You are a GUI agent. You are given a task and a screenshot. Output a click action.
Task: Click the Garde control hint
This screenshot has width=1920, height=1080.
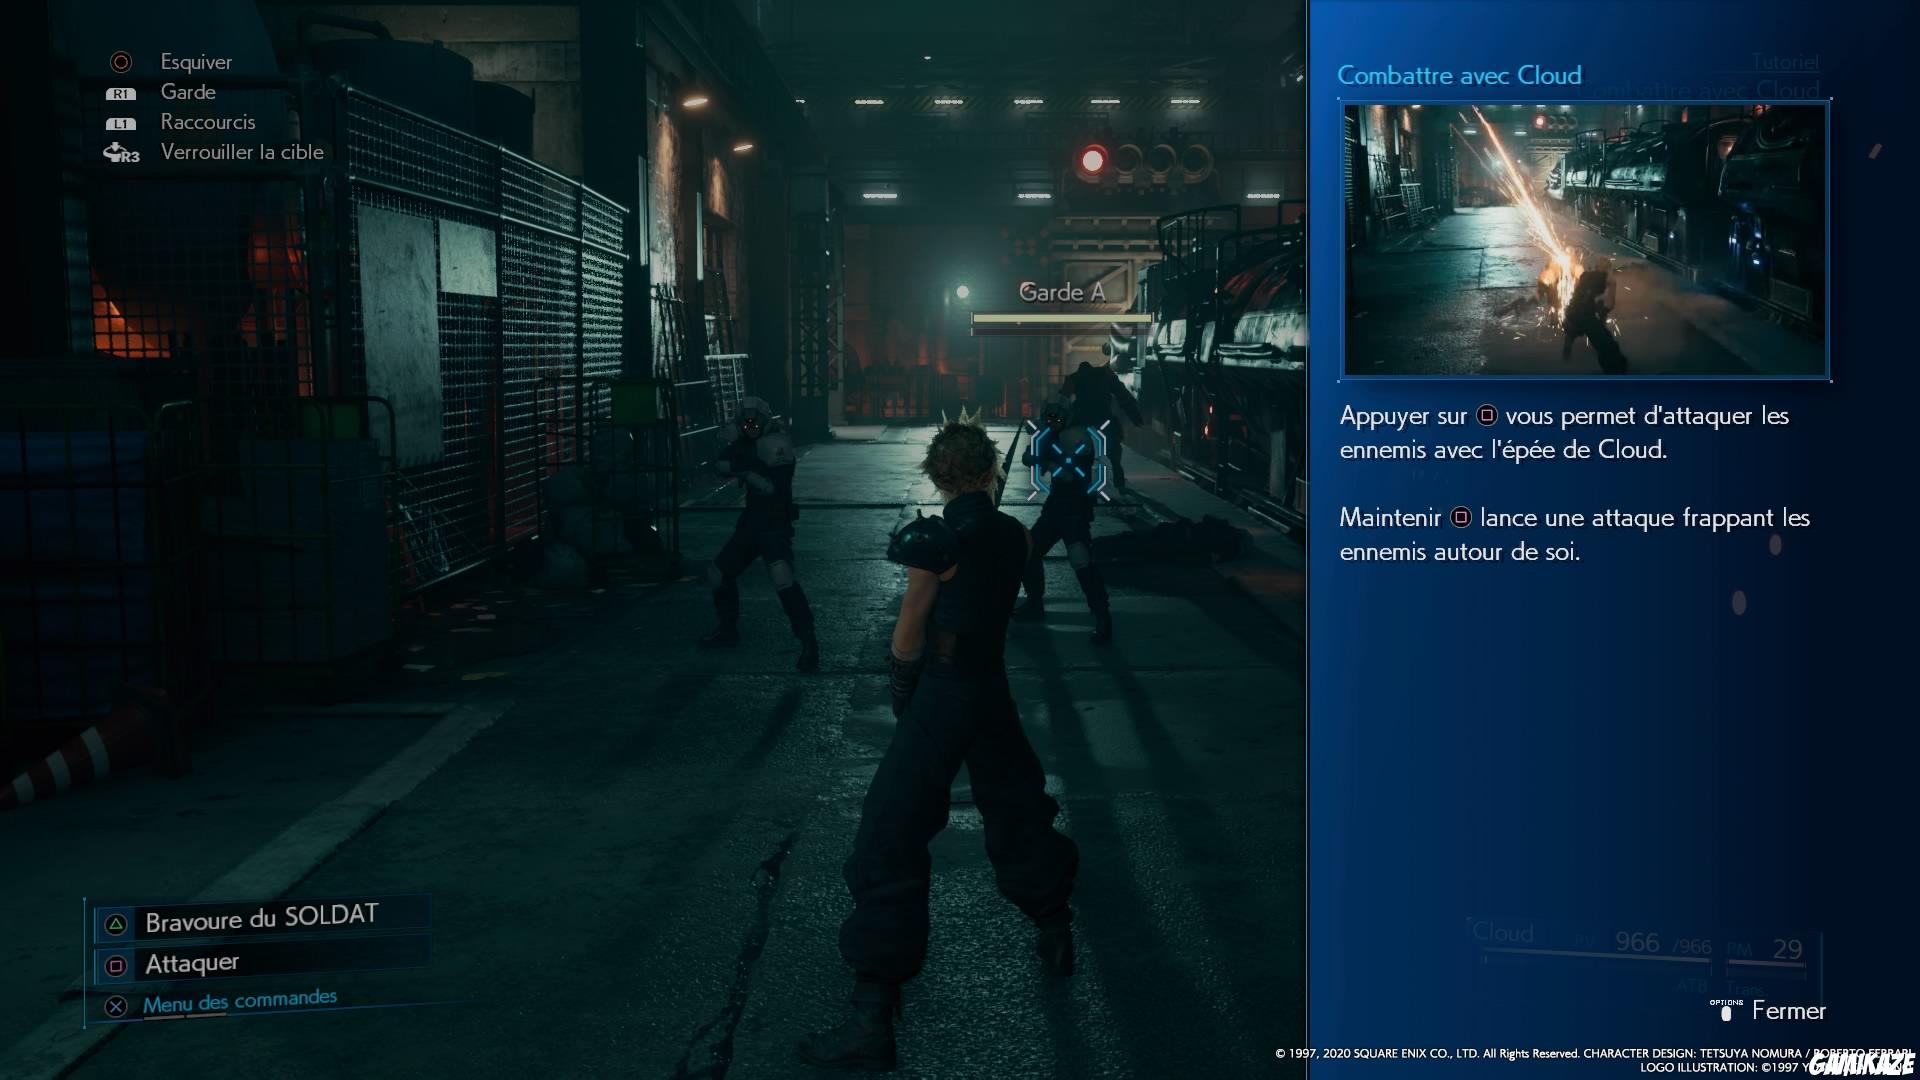tap(188, 92)
